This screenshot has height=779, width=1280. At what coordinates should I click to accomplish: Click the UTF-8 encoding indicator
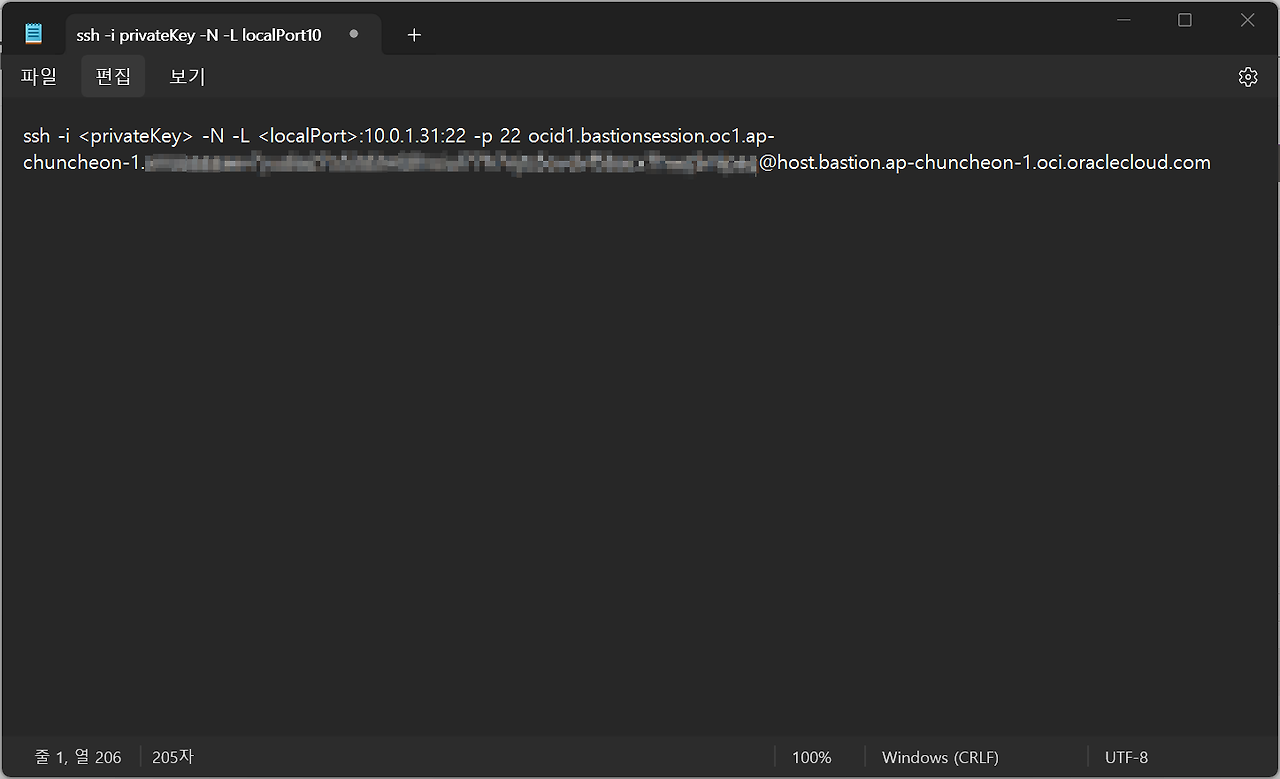tap(1126, 757)
